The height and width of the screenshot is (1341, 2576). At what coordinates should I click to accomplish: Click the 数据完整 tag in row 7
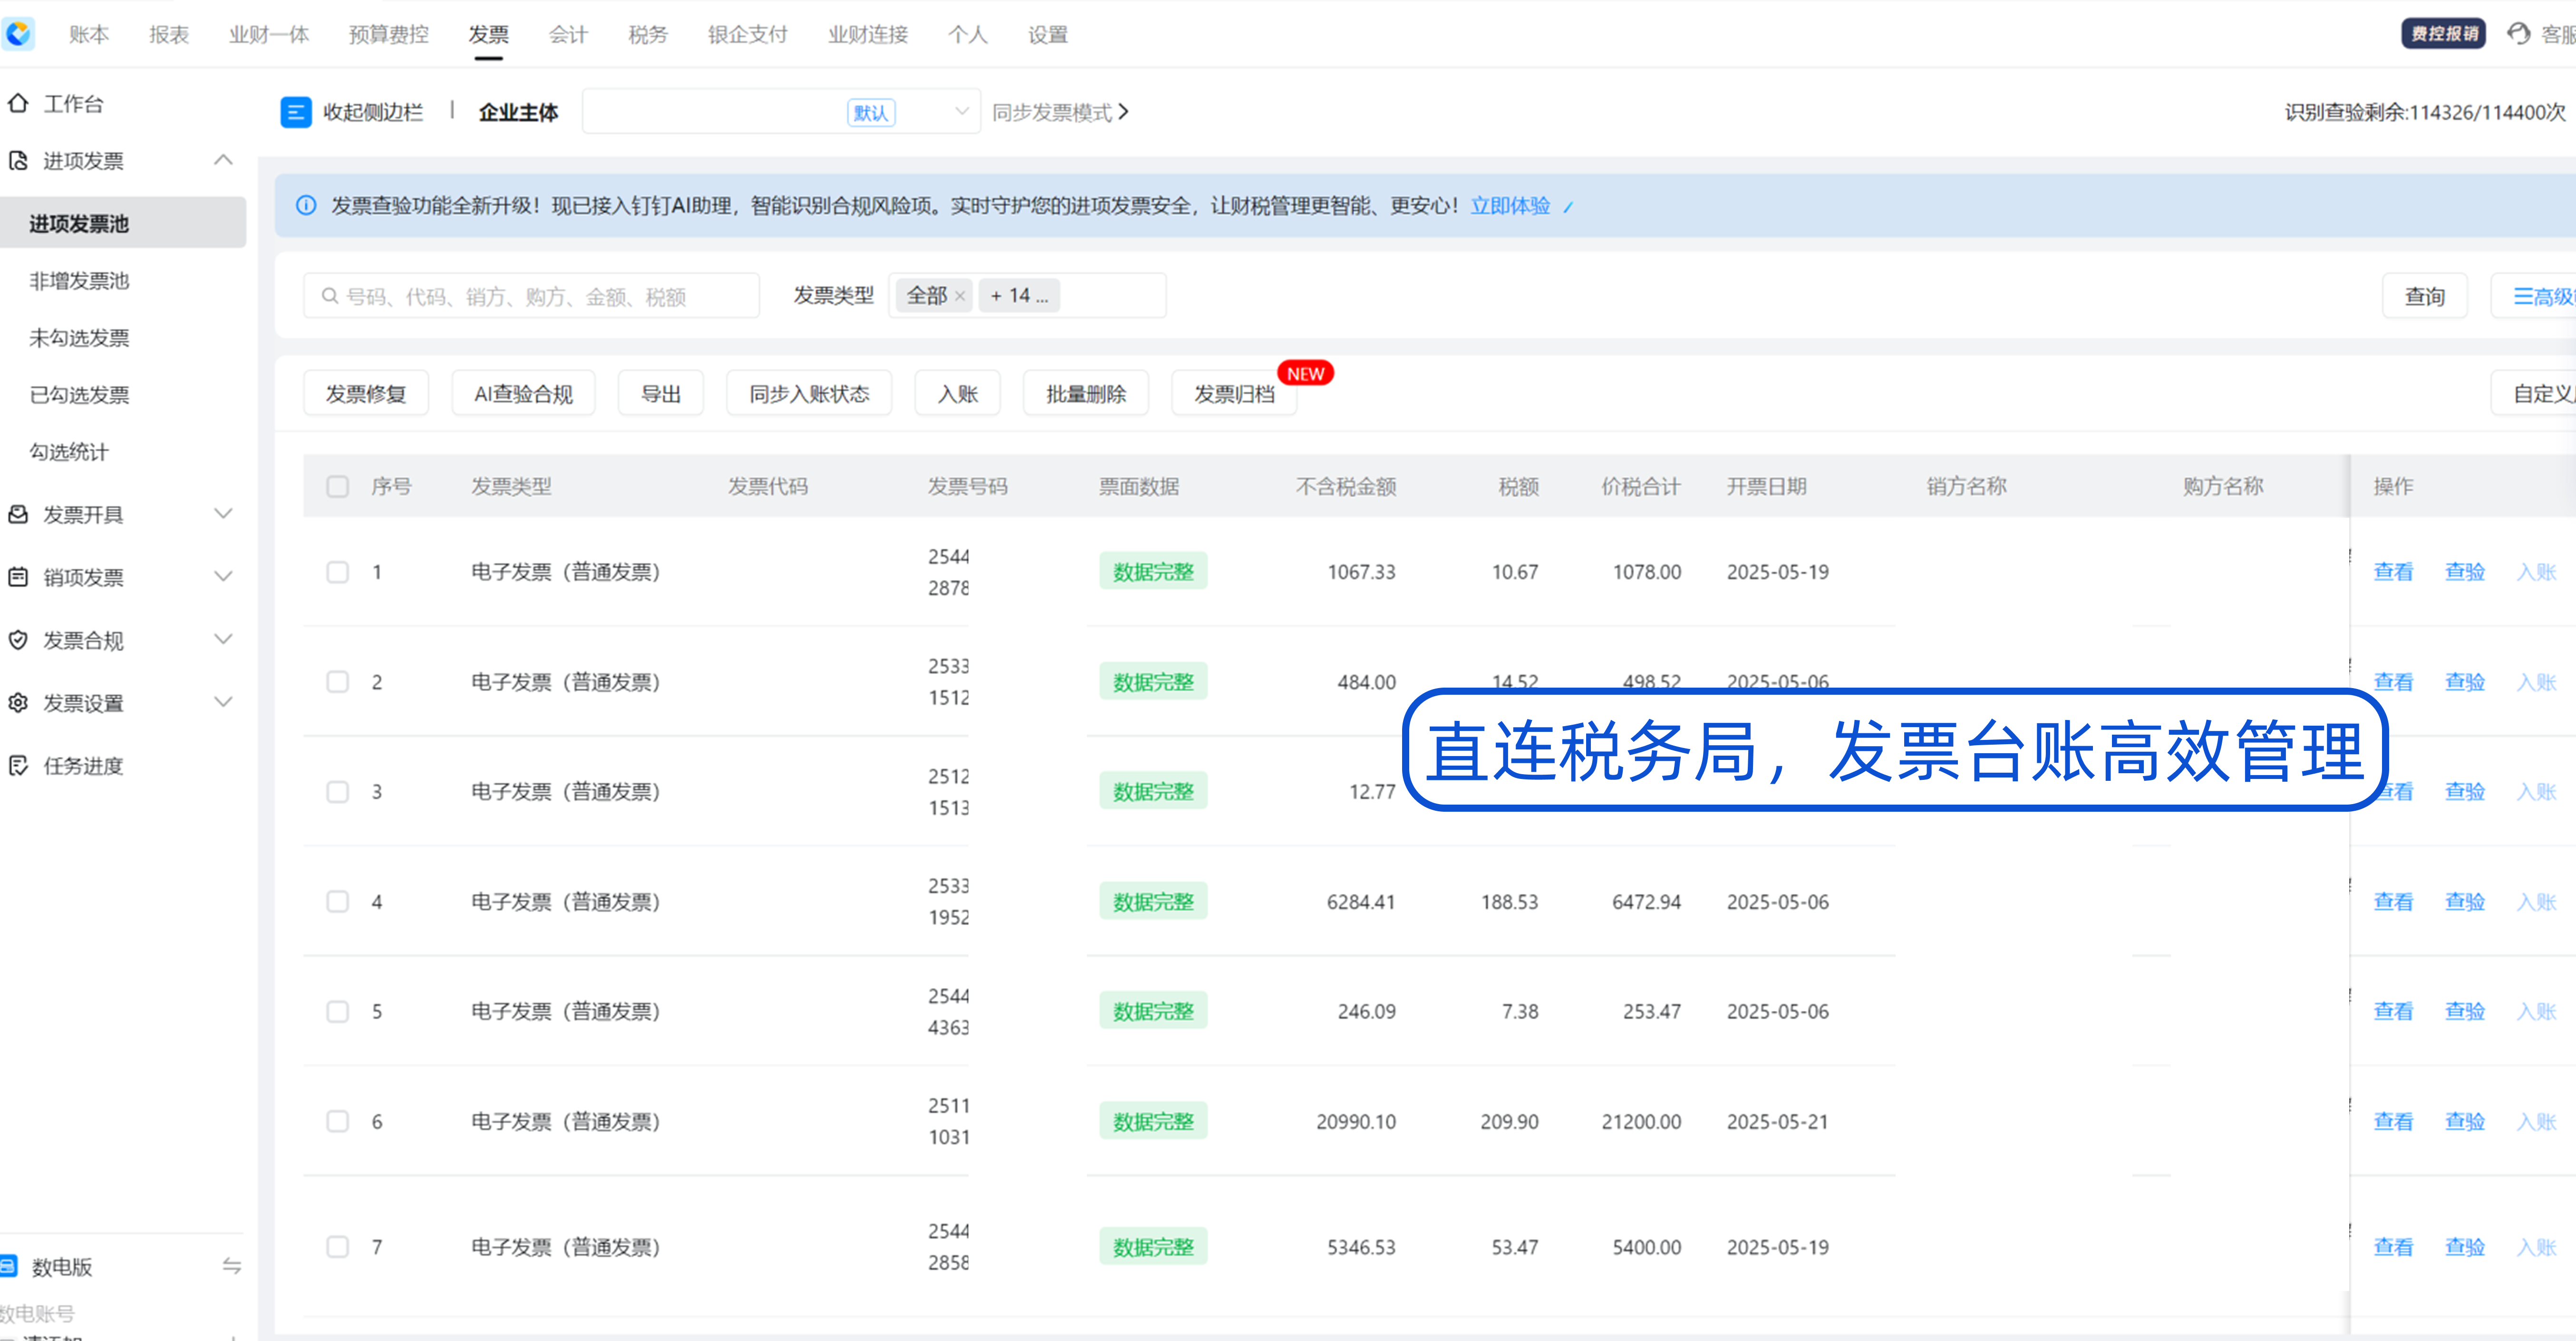point(1153,1247)
